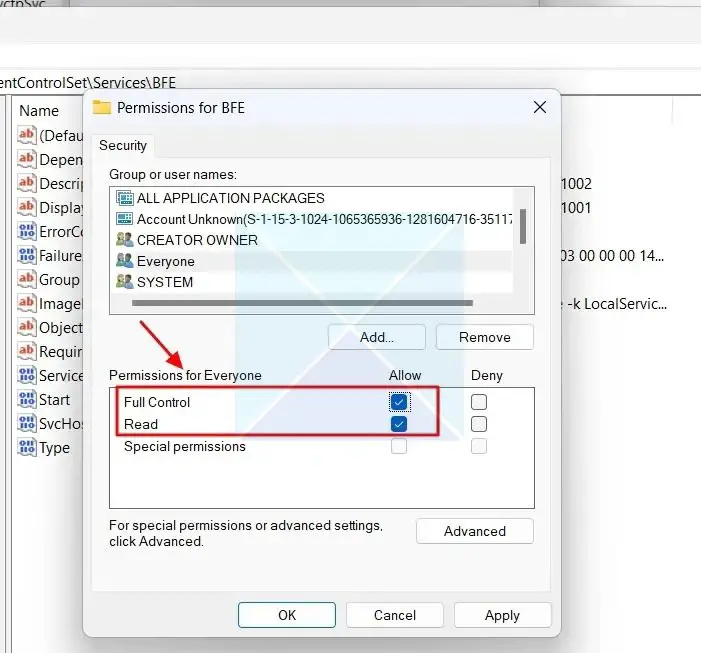Toggle Full Control Allow checkbox

pyautogui.click(x=399, y=402)
